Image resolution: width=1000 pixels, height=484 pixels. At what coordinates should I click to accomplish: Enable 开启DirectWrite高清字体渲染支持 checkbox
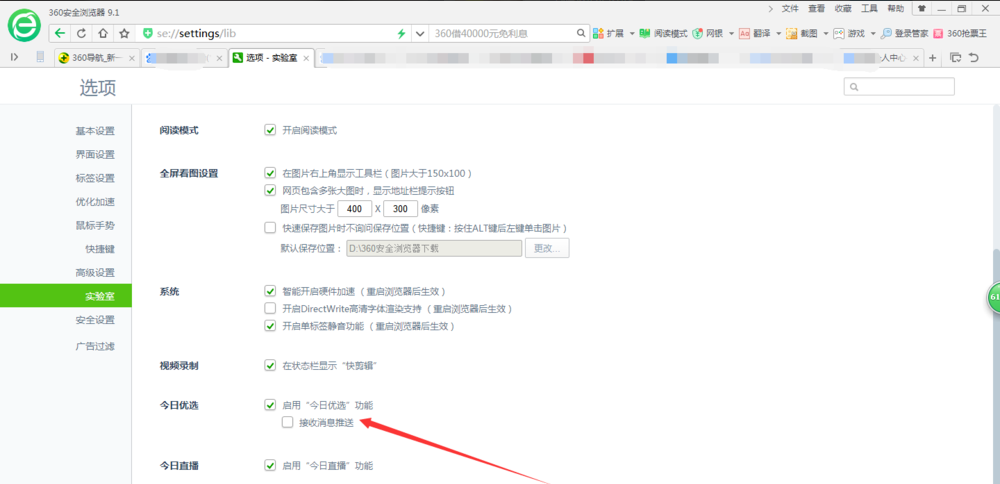(269, 309)
